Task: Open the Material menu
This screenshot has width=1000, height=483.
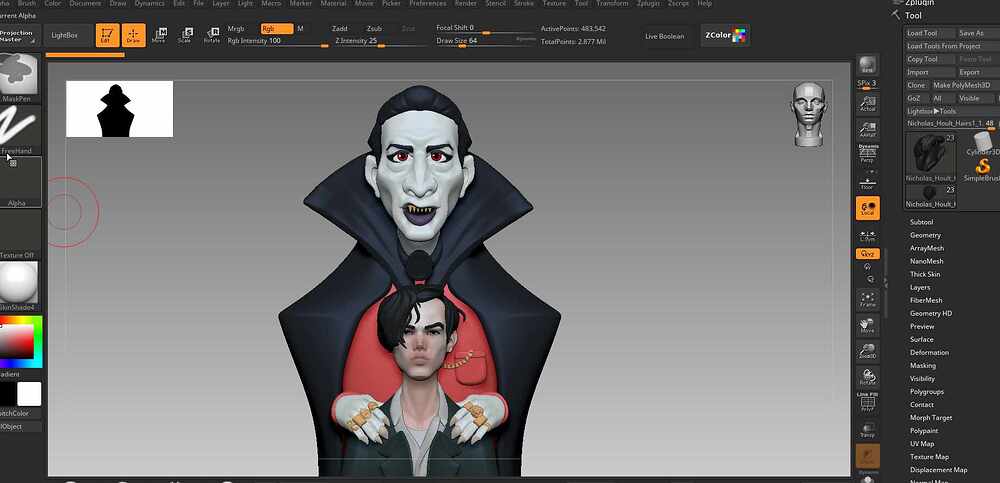Action: (x=334, y=3)
